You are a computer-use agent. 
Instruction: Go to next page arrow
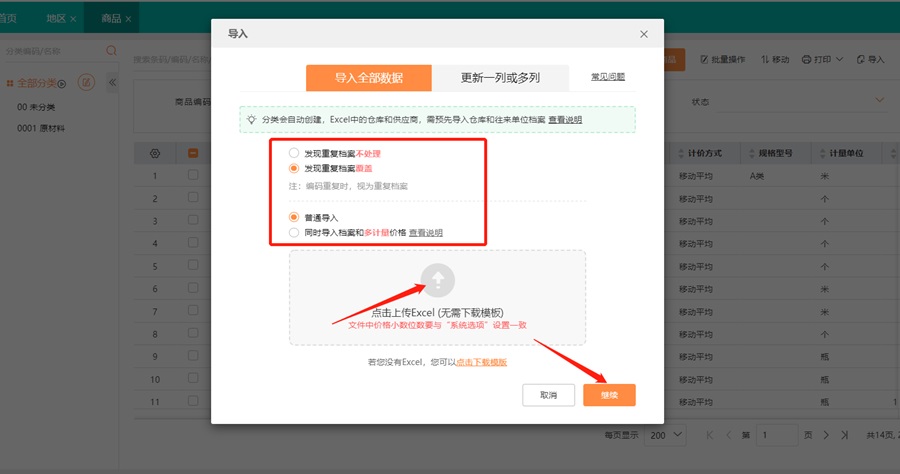826,435
